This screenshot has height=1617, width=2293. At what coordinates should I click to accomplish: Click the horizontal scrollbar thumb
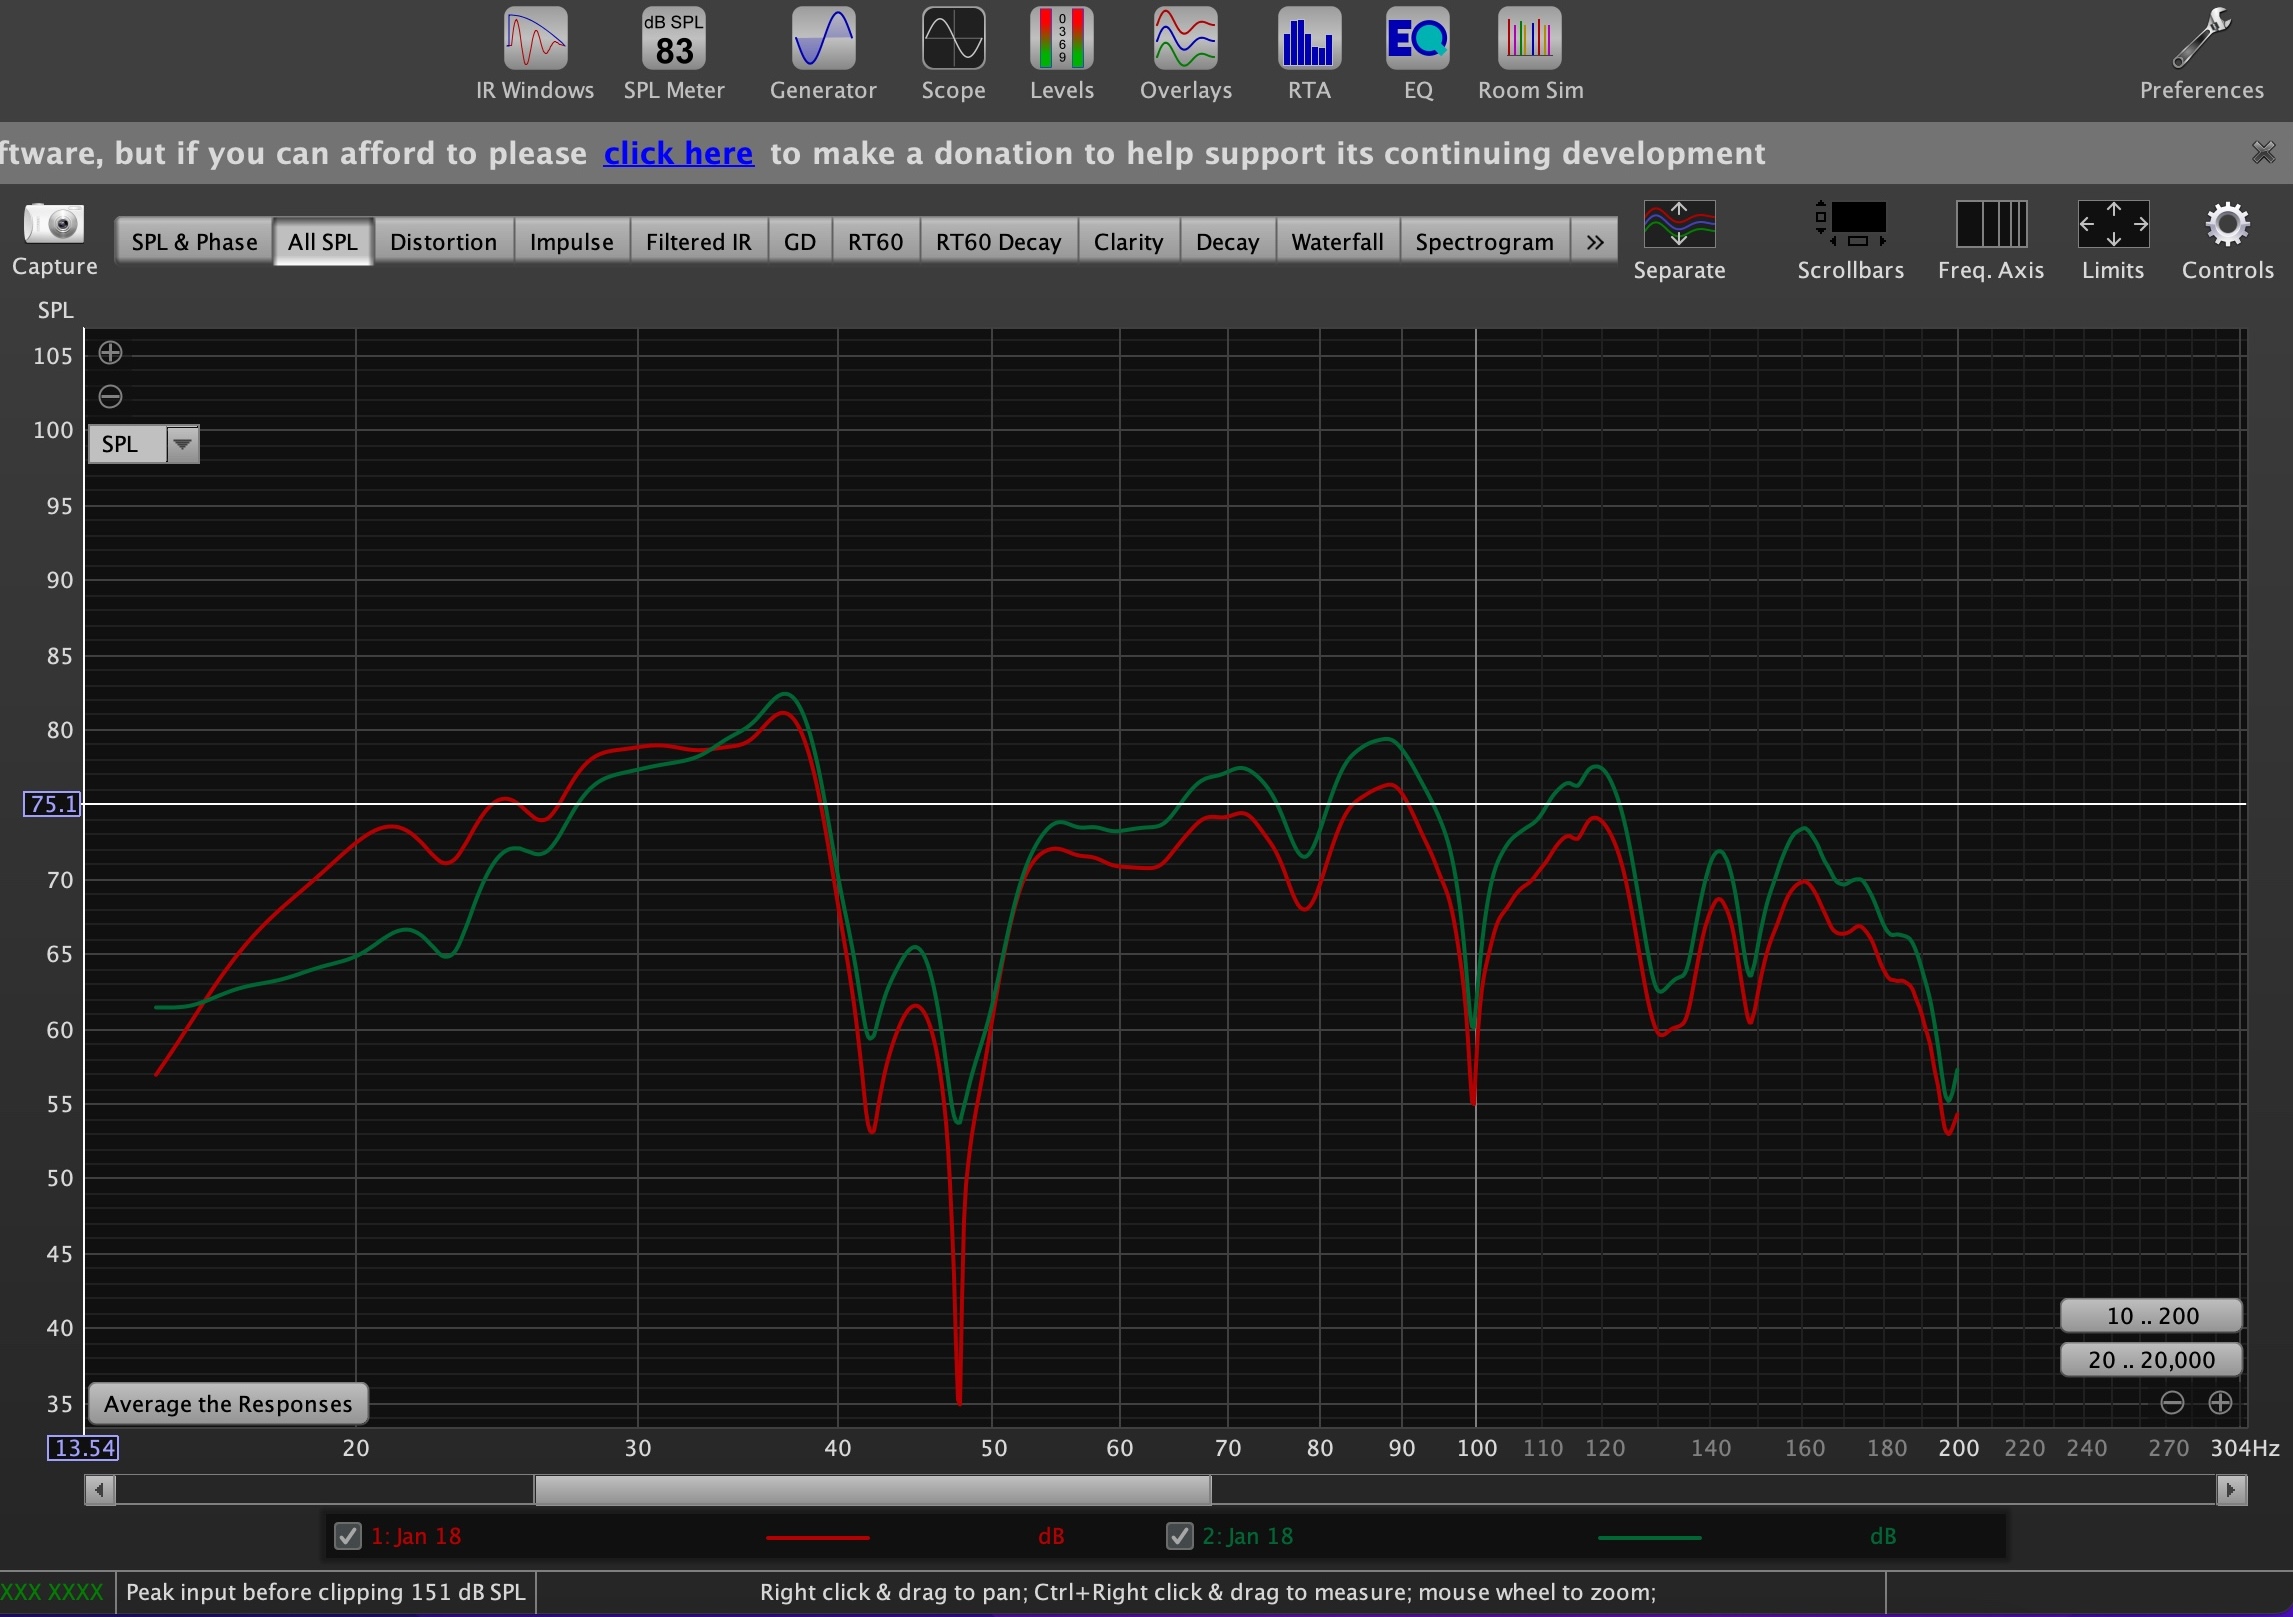point(872,1490)
